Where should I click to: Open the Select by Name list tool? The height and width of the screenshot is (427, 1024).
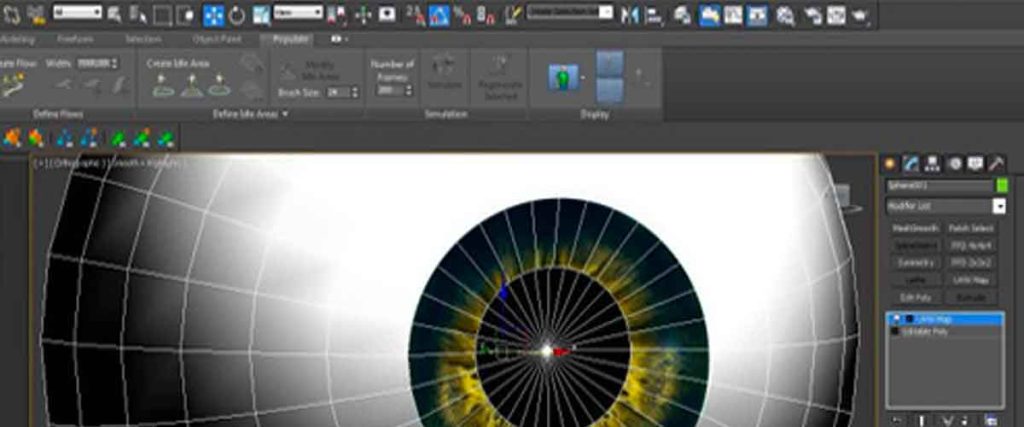point(138,14)
